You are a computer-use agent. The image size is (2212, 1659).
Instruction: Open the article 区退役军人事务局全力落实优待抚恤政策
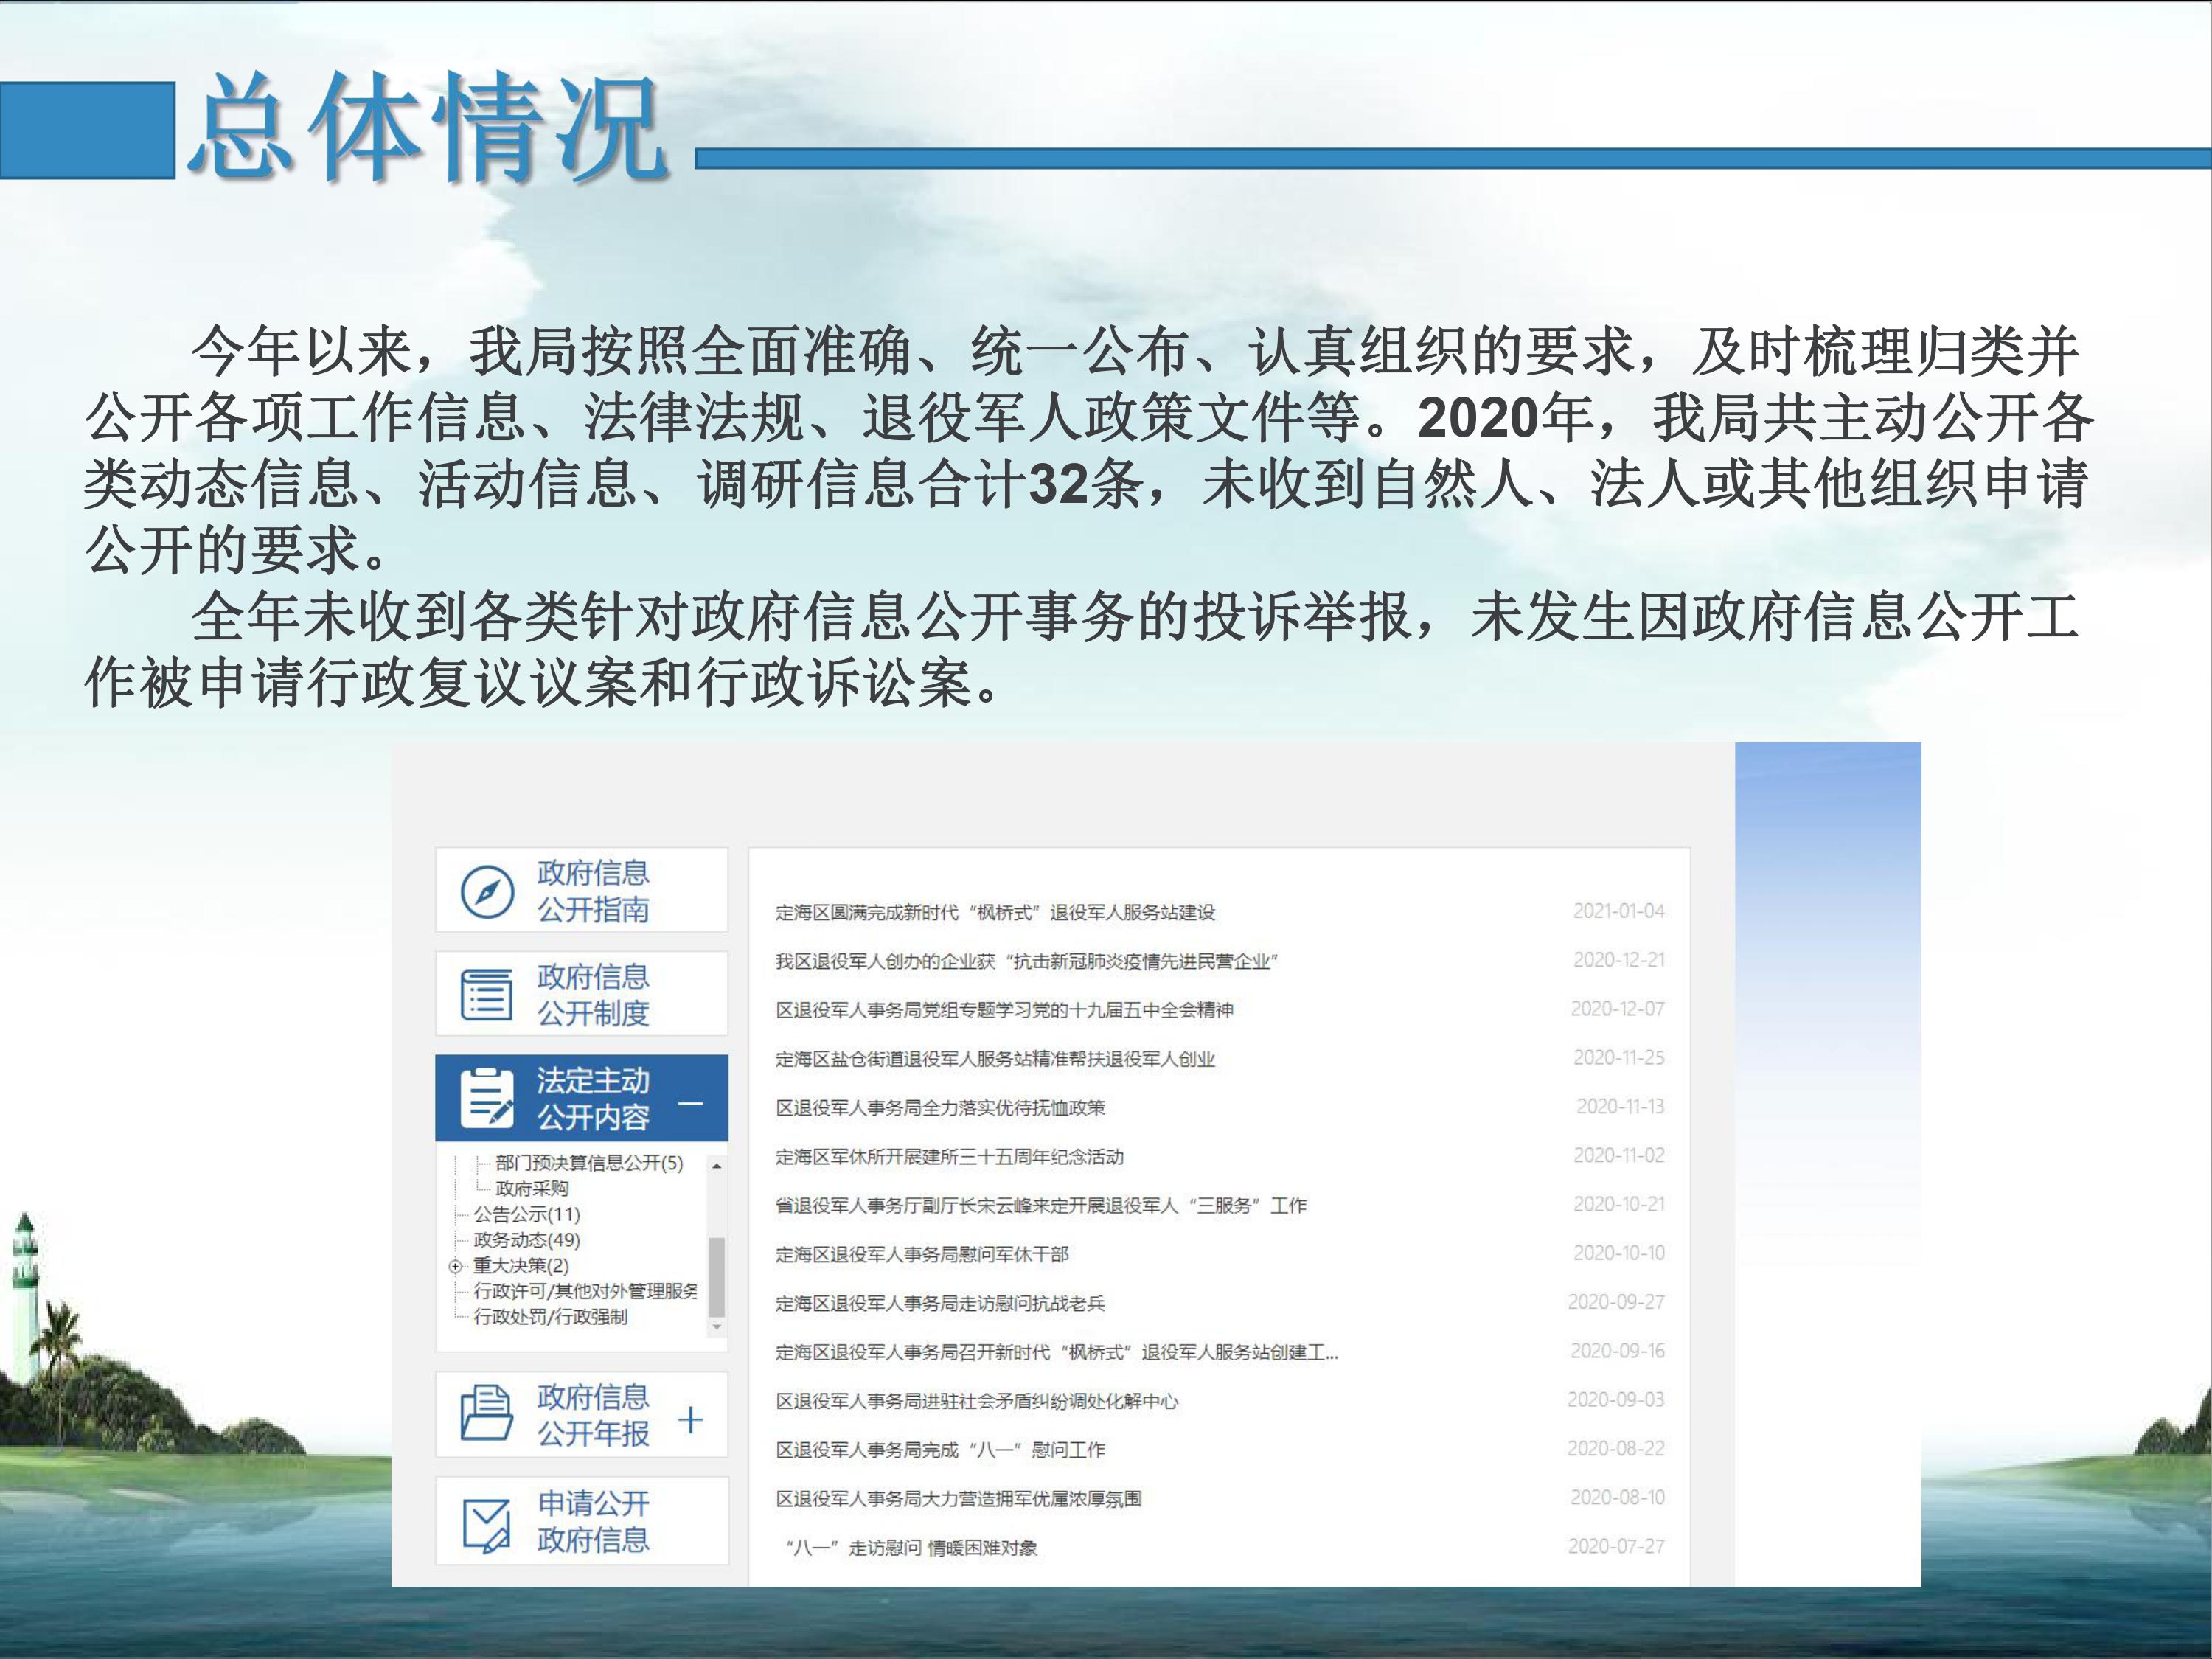[940, 1108]
